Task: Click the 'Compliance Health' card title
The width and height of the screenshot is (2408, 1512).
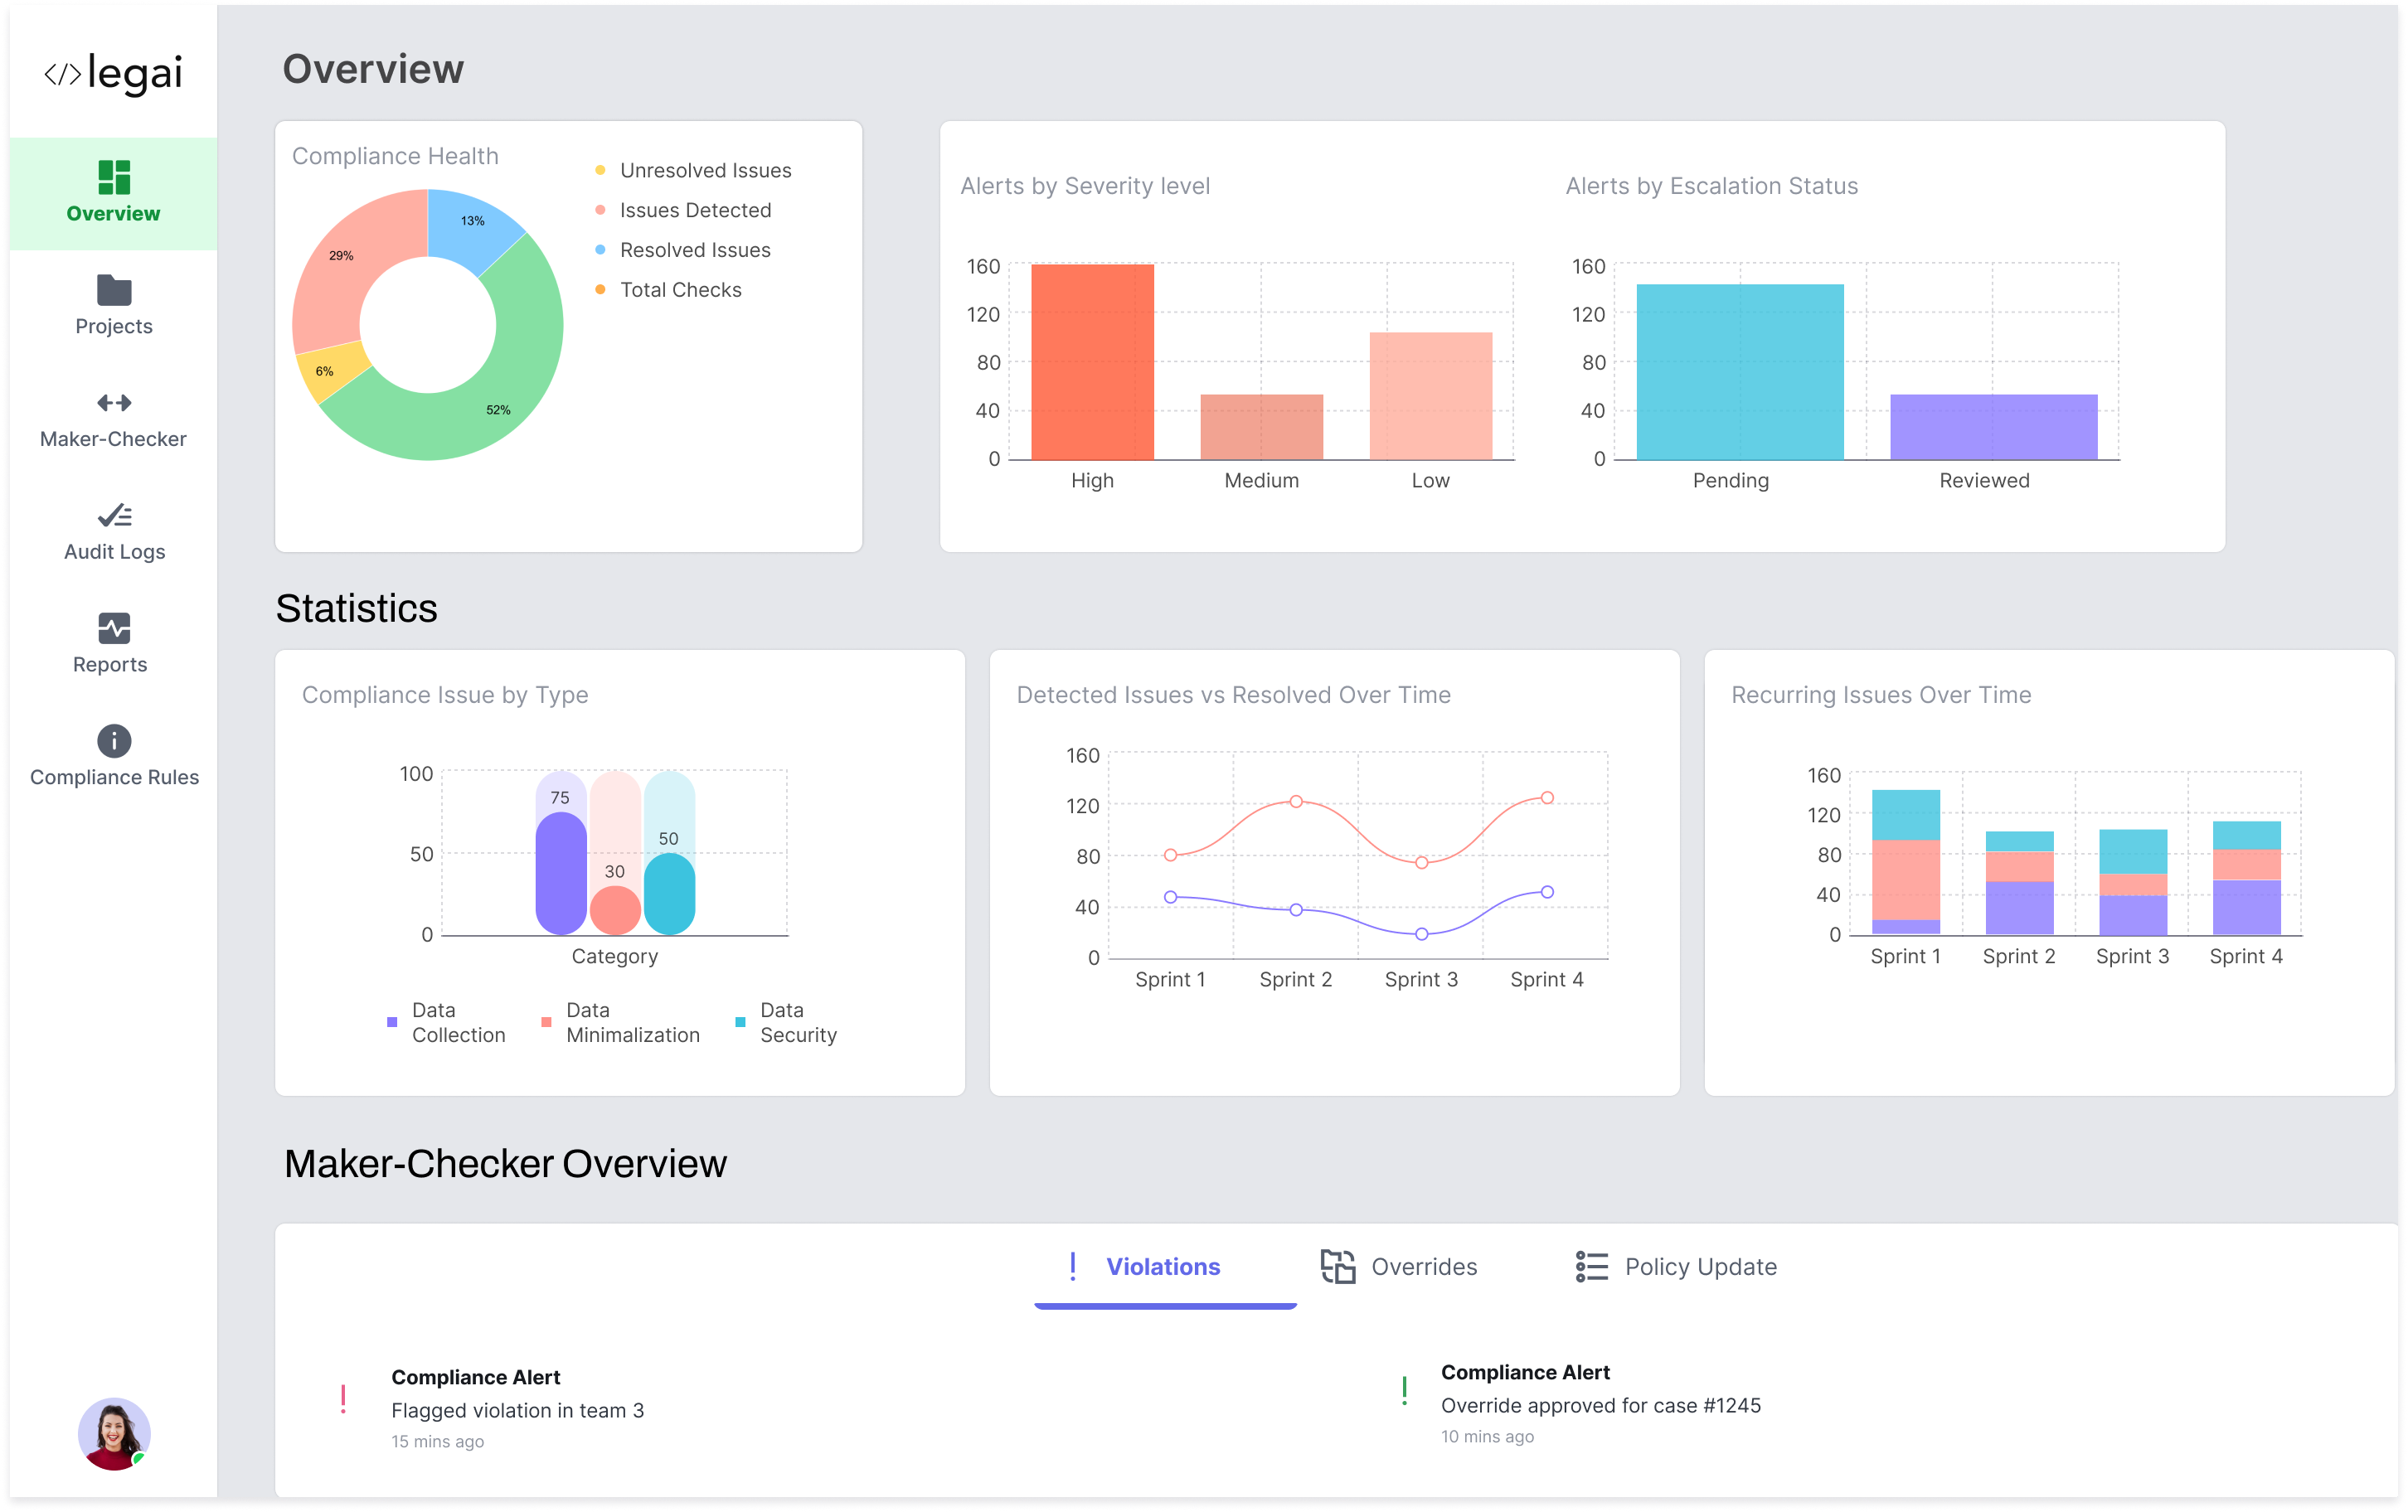Action: 395,156
